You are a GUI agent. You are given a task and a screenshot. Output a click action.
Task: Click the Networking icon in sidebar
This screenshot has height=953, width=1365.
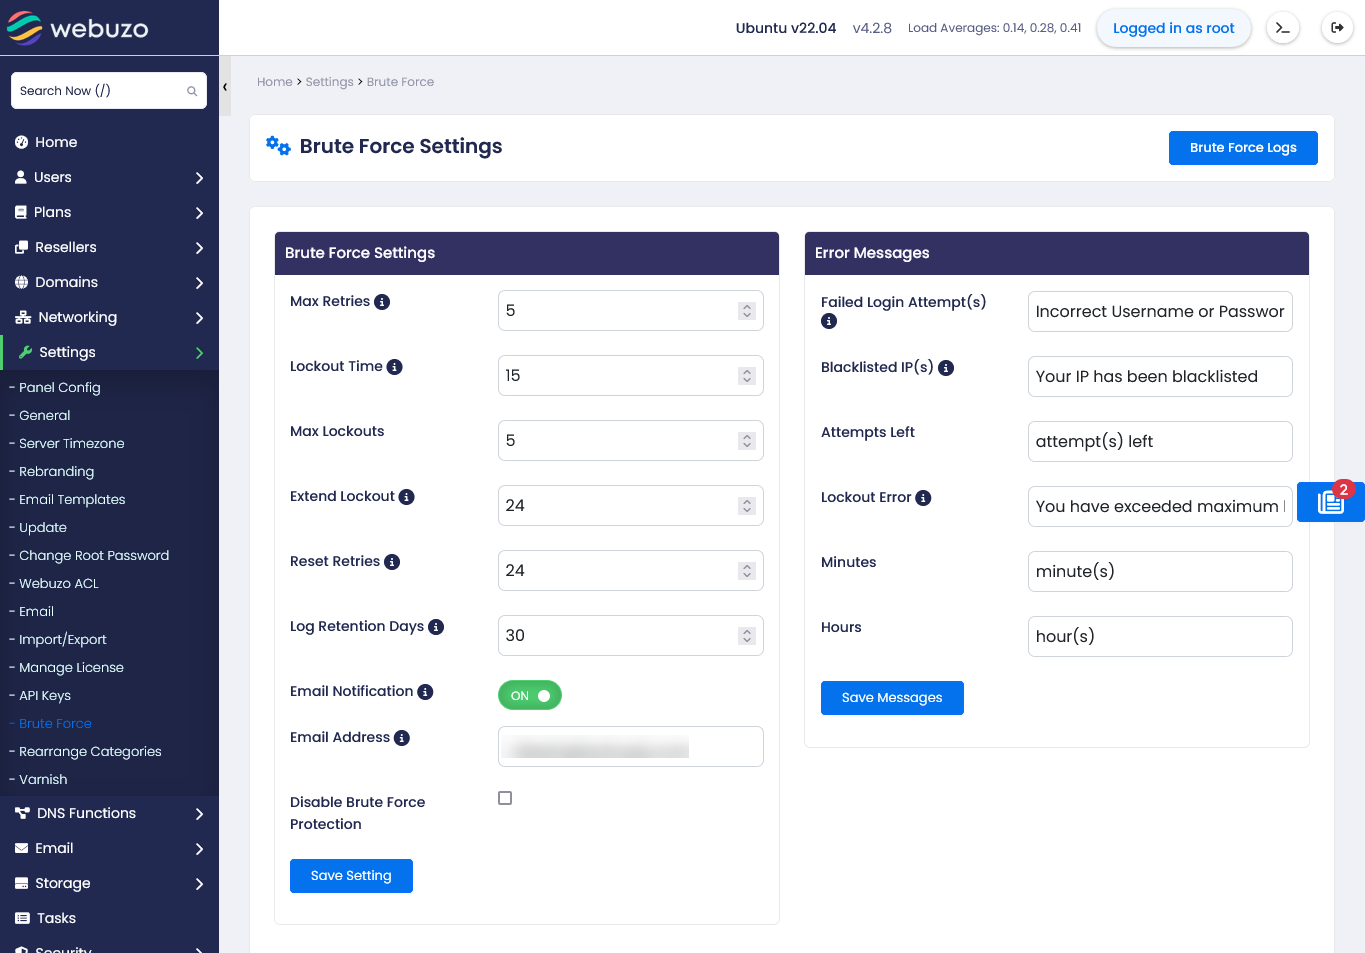click(23, 317)
